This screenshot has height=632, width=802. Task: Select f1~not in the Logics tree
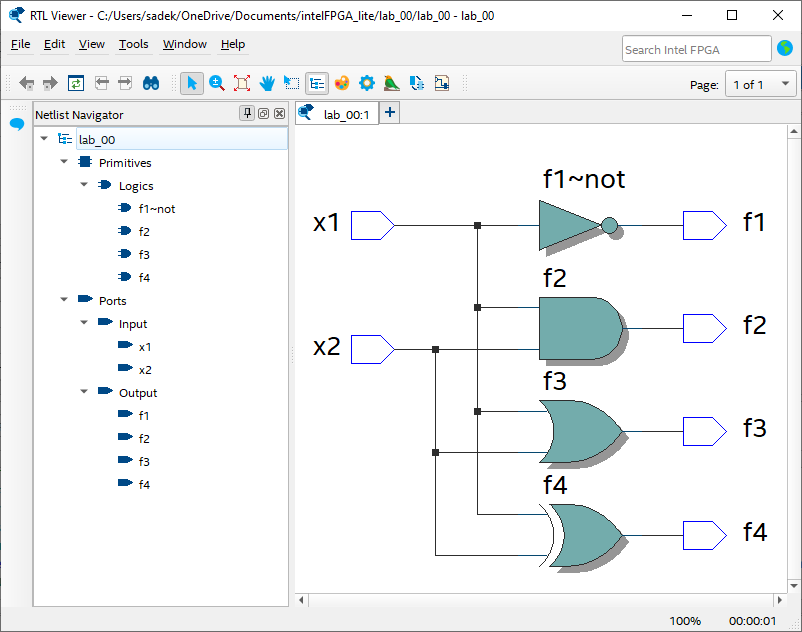pyautogui.click(x=156, y=209)
